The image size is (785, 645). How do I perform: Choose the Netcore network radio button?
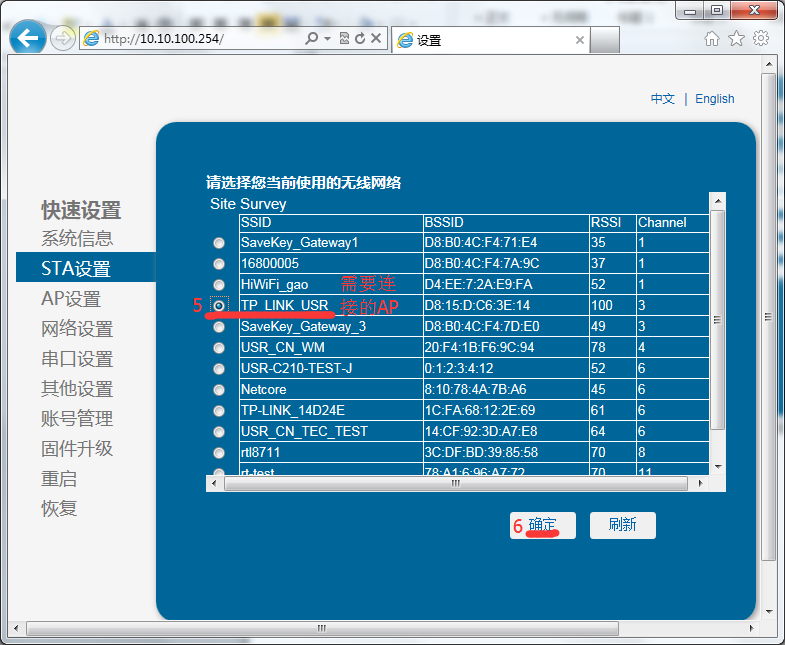click(219, 390)
